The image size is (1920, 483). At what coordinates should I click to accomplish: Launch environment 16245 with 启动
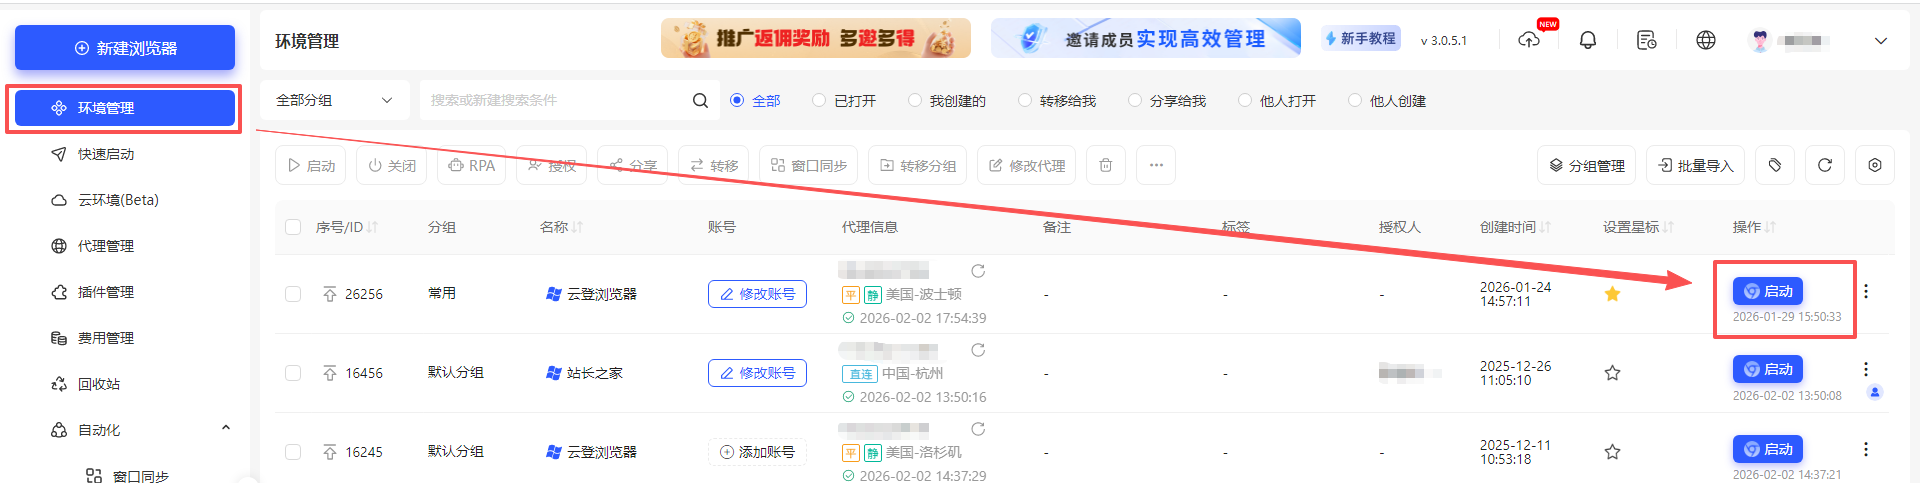(1768, 449)
